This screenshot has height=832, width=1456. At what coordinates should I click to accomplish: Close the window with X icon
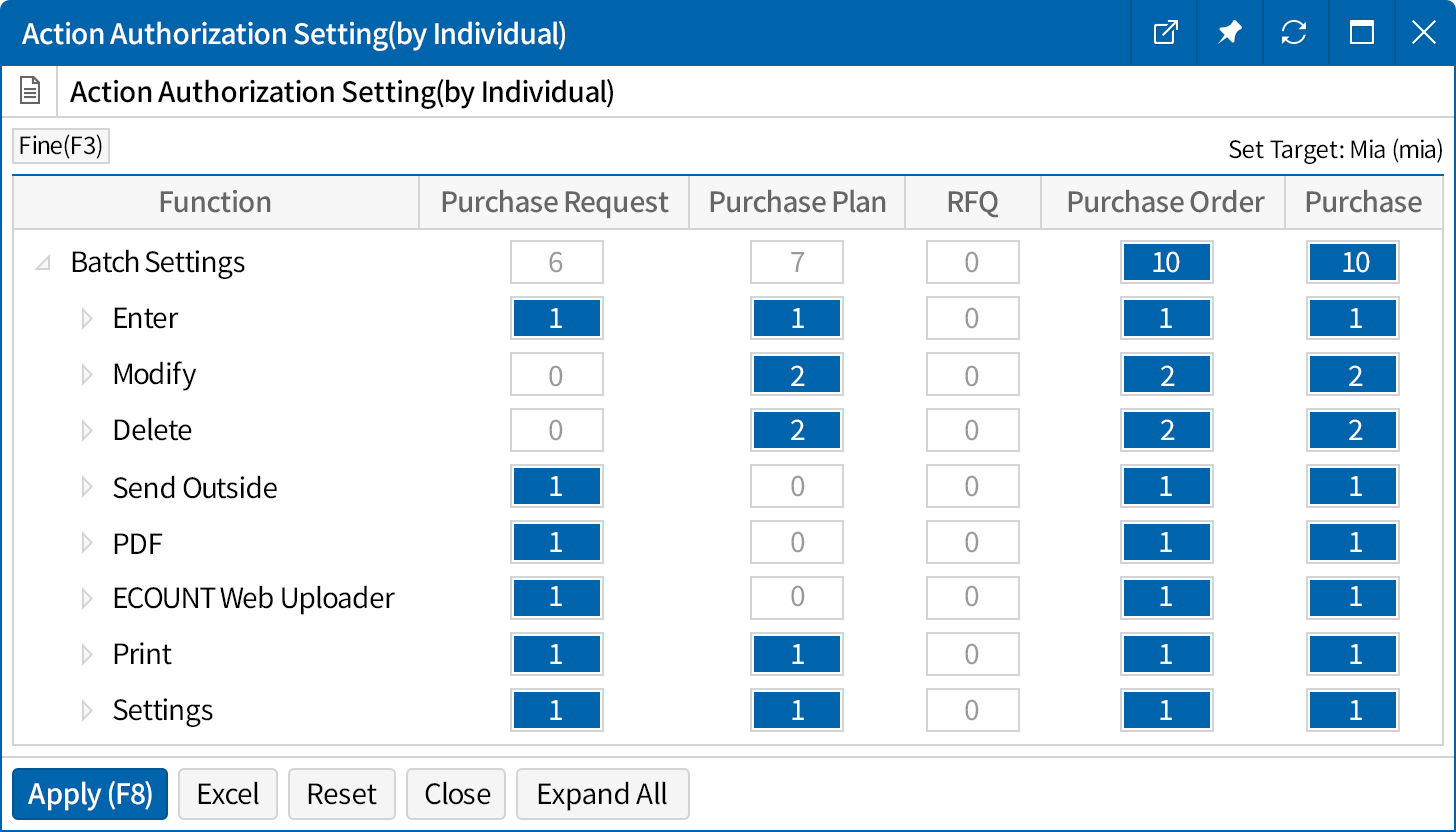click(1423, 33)
